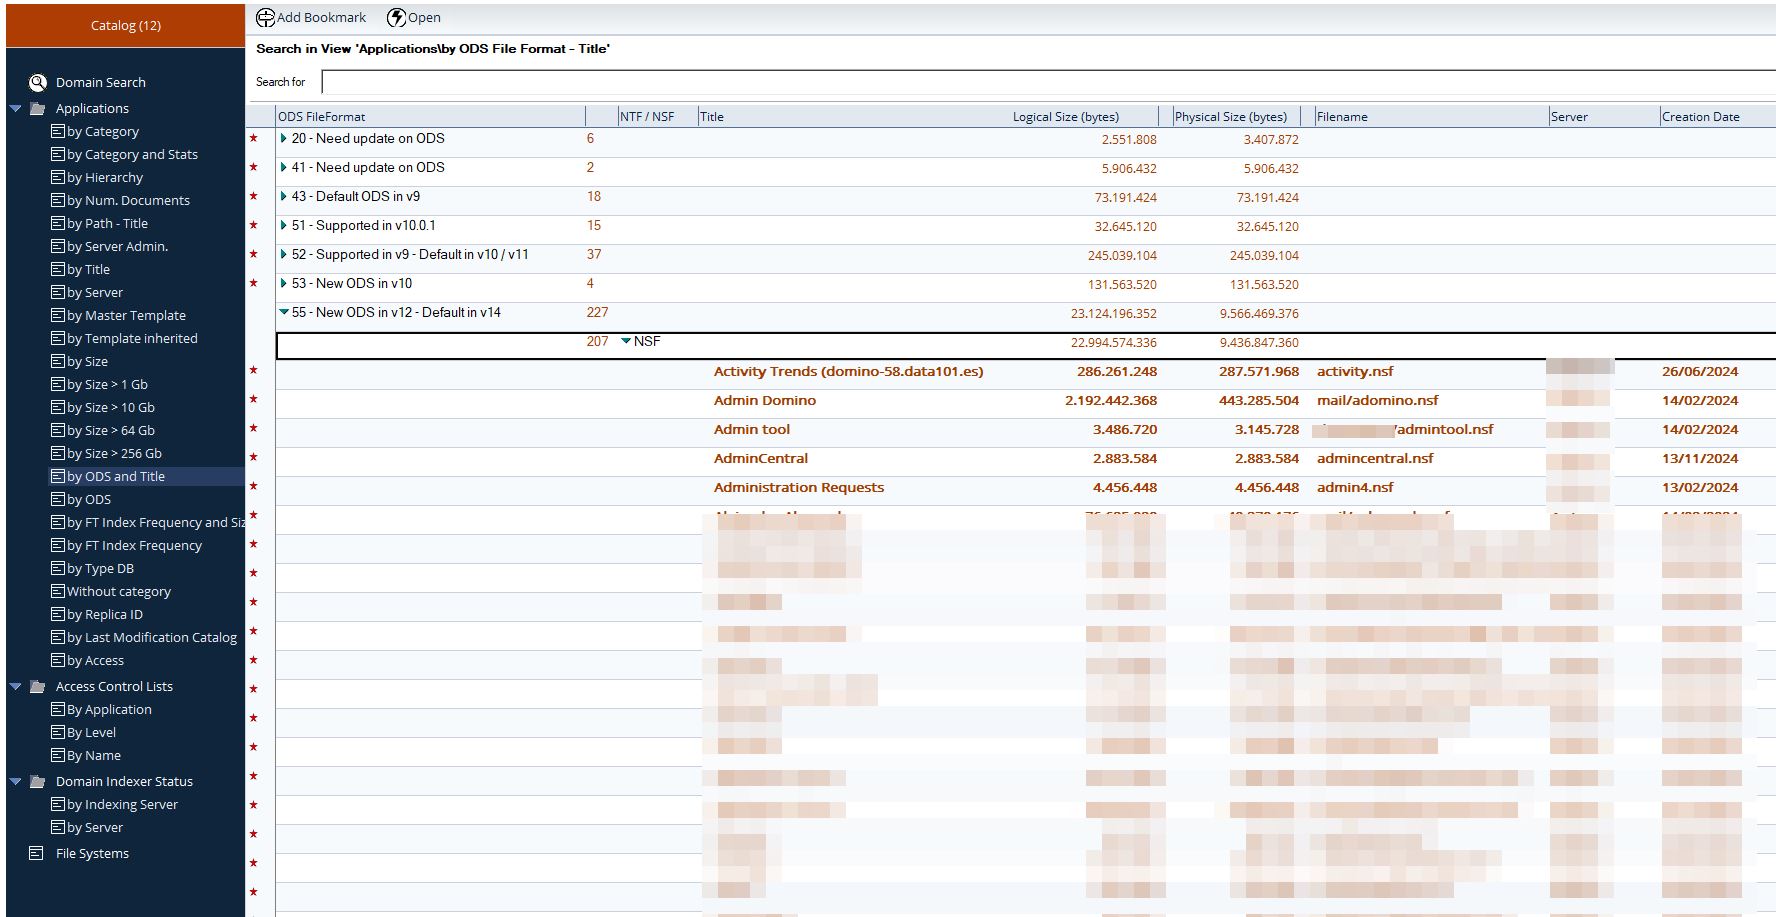Collapse the NSF subcategory row
The height and width of the screenshot is (917, 1776).
click(626, 342)
